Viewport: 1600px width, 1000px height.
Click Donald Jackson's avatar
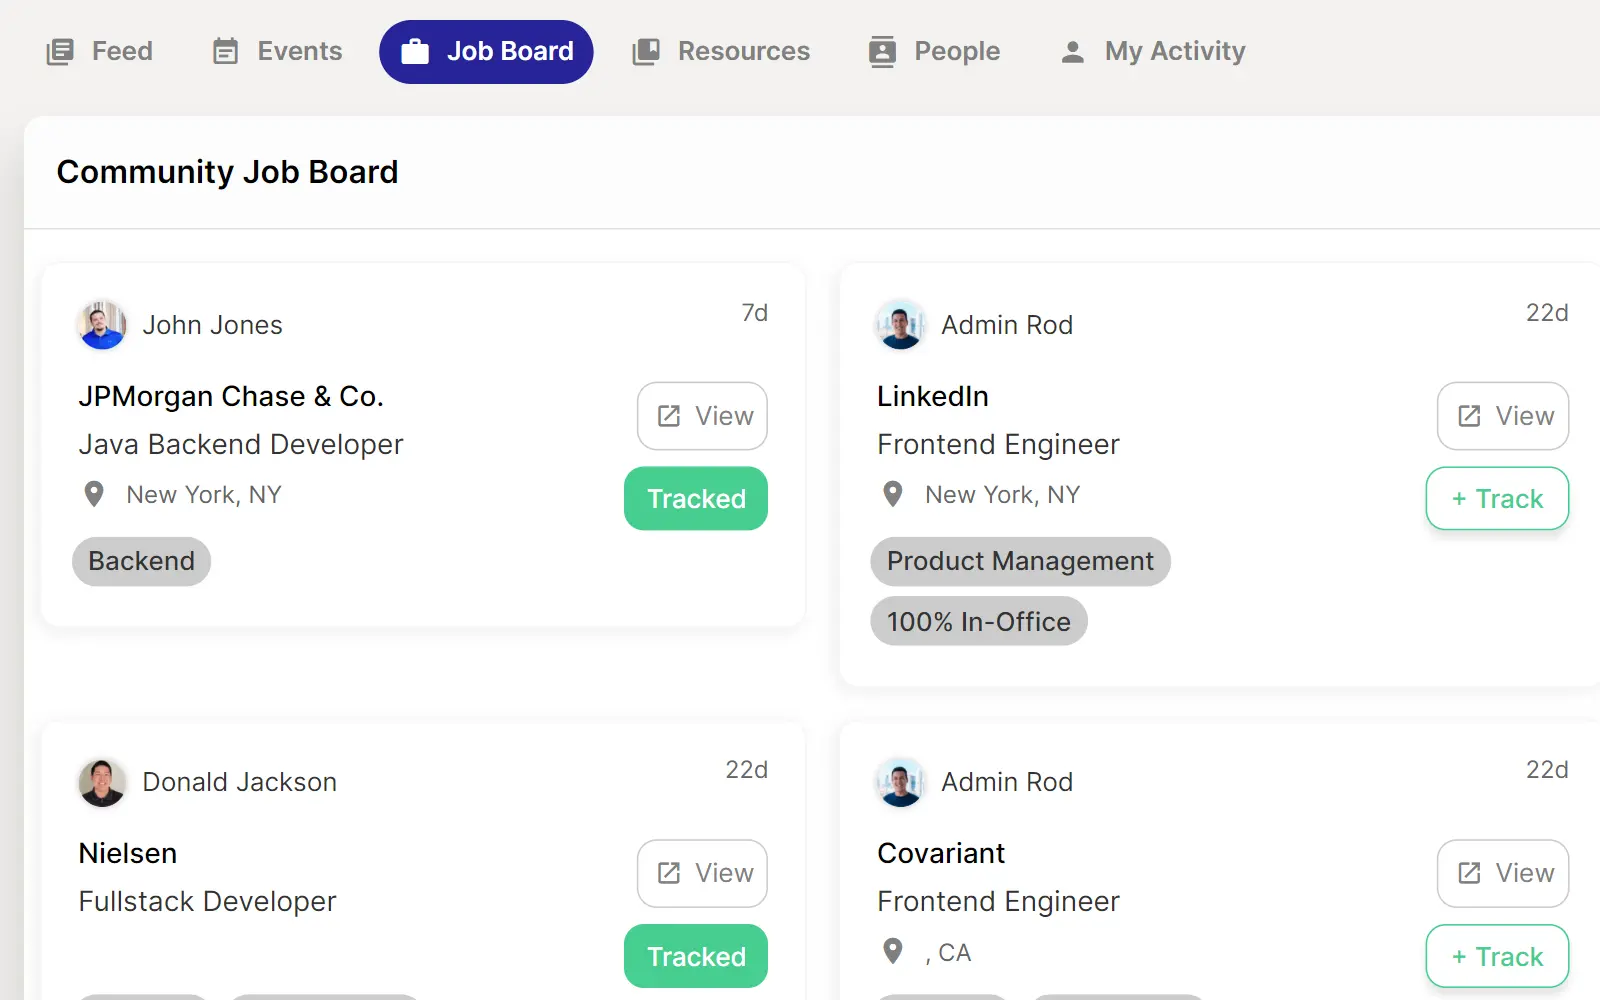tap(102, 782)
